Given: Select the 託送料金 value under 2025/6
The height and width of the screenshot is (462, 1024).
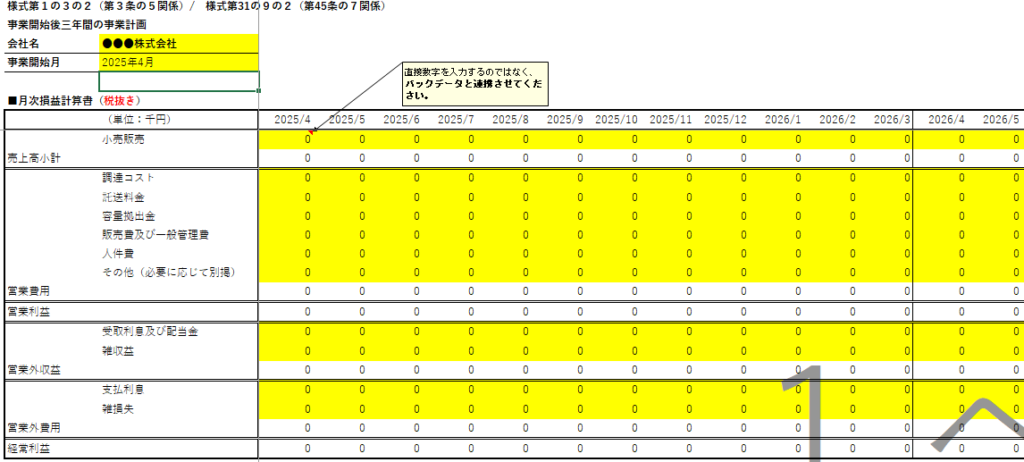Looking at the screenshot, I should (x=401, y=197).
